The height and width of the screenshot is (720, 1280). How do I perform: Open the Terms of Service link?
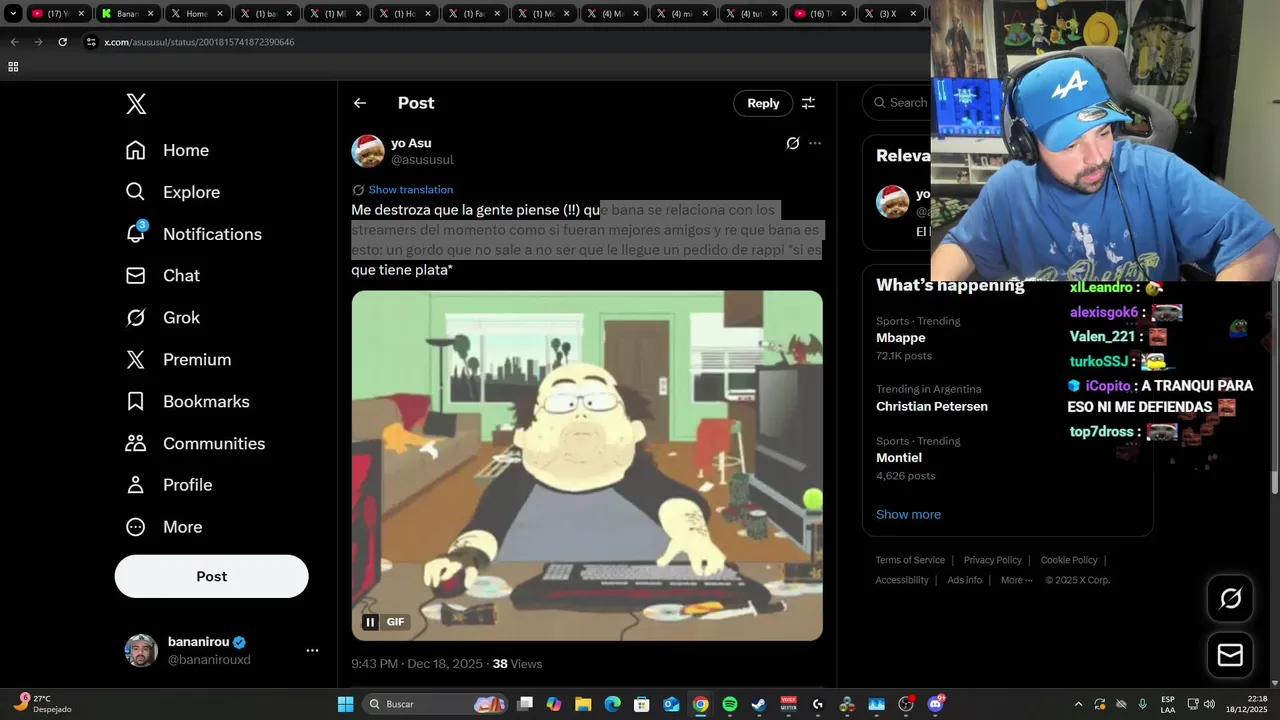tap(910, 560)
